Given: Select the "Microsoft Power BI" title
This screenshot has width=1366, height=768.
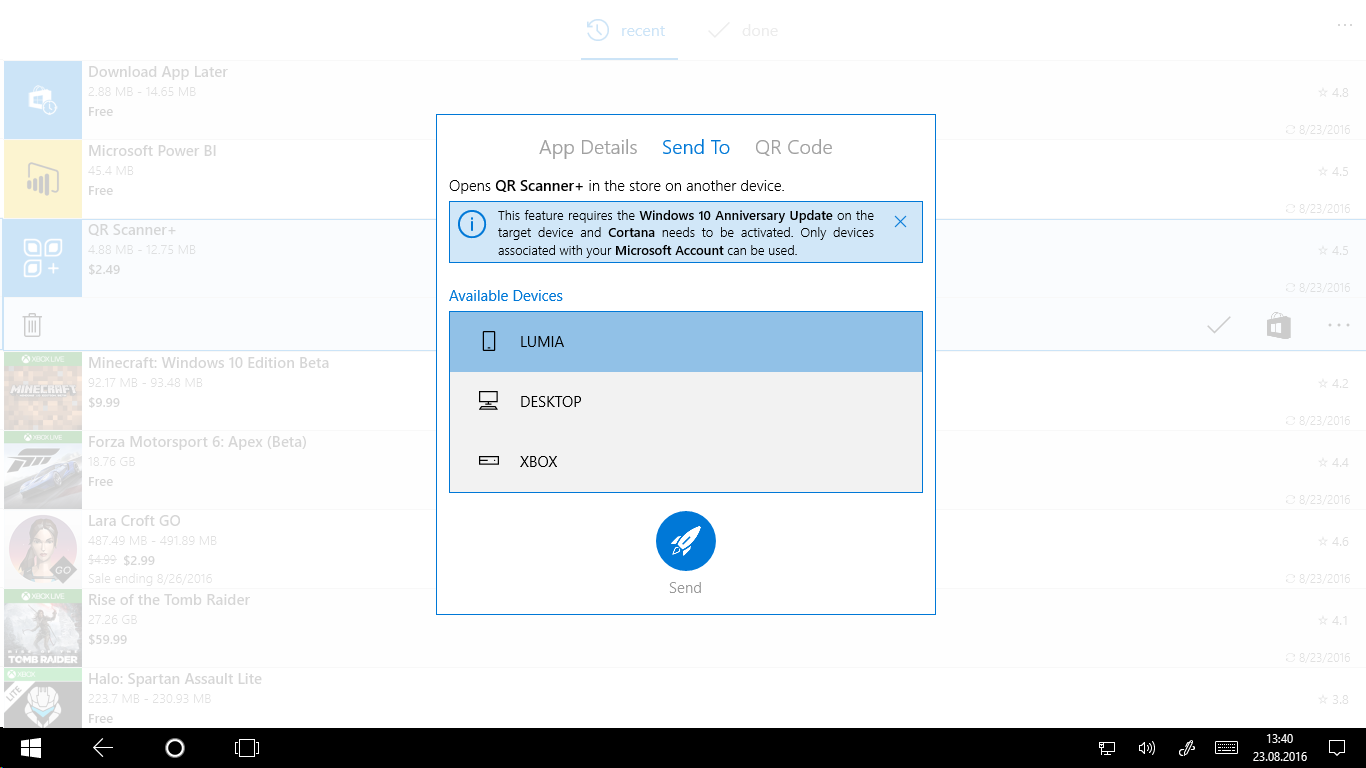Looking at the screenshot, I should pos(152,151).
